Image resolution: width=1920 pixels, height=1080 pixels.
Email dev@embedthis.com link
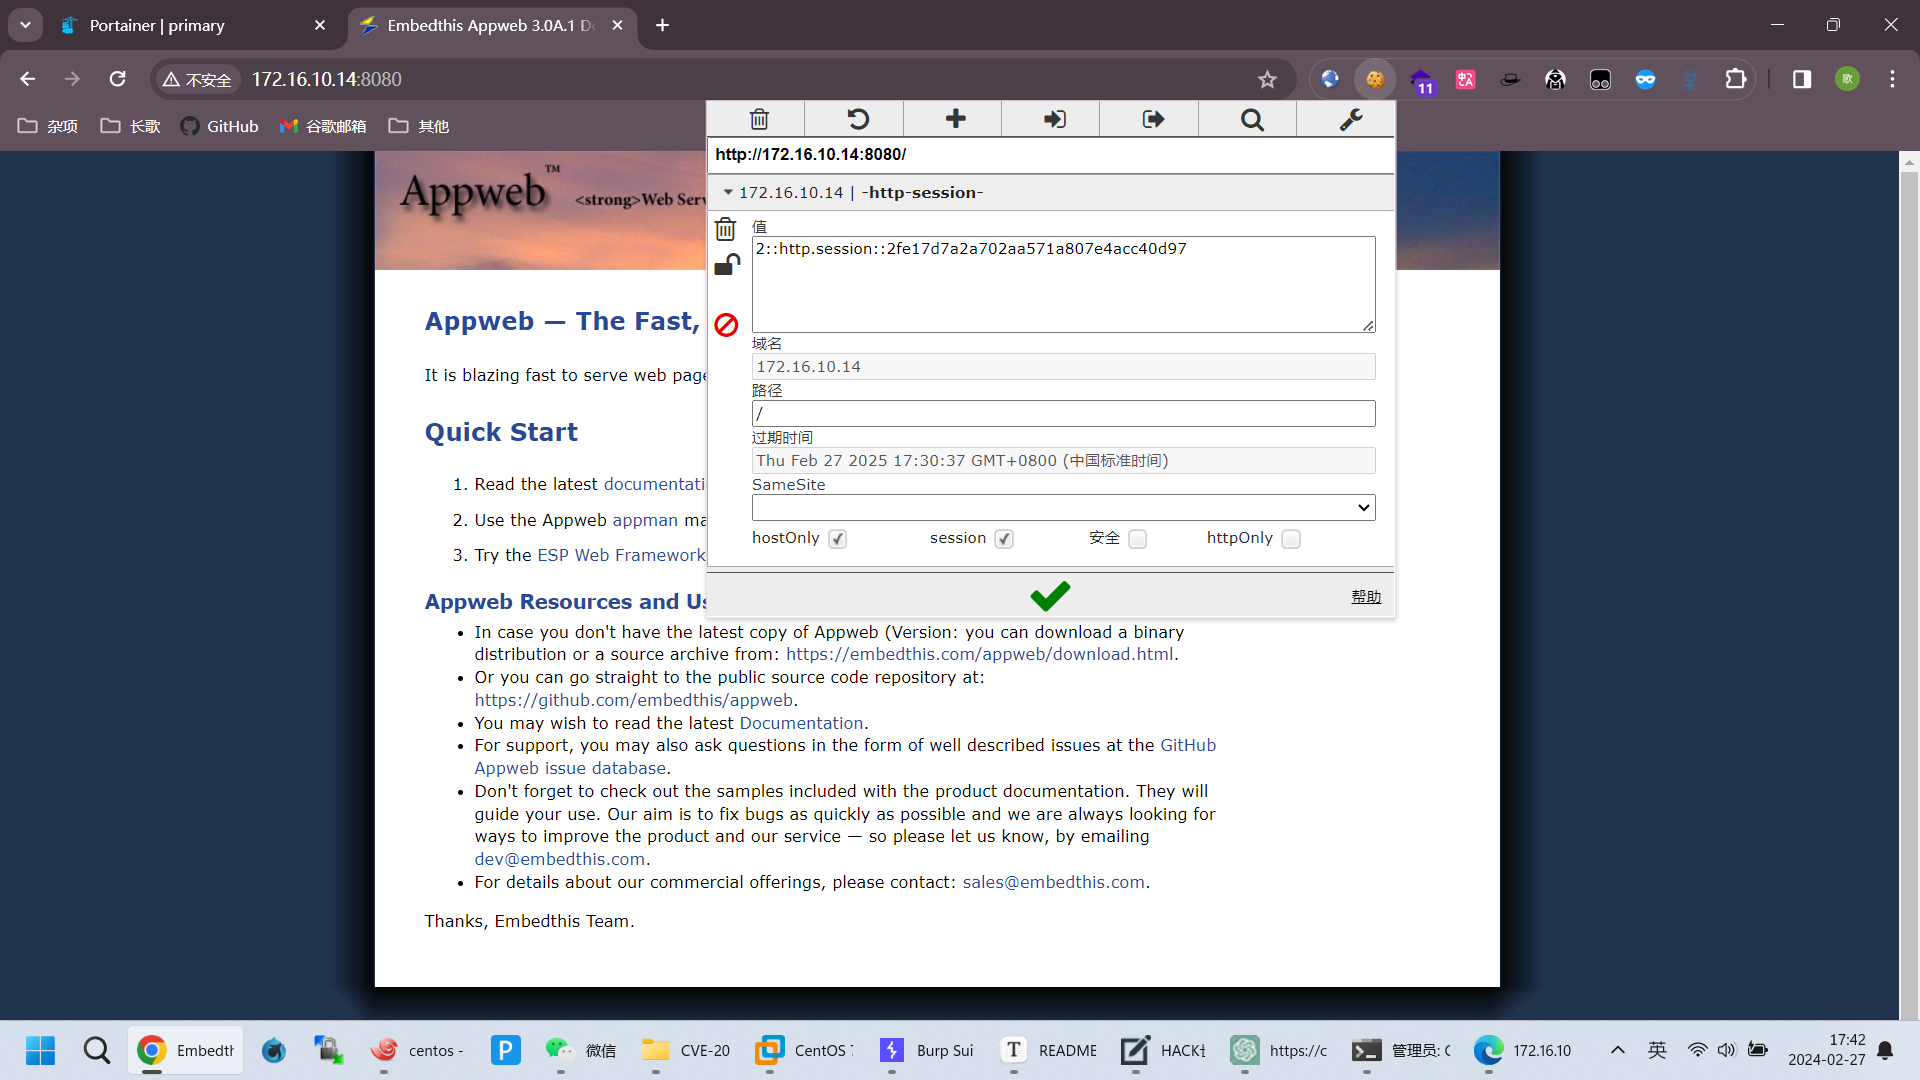[x=559, y=859]
